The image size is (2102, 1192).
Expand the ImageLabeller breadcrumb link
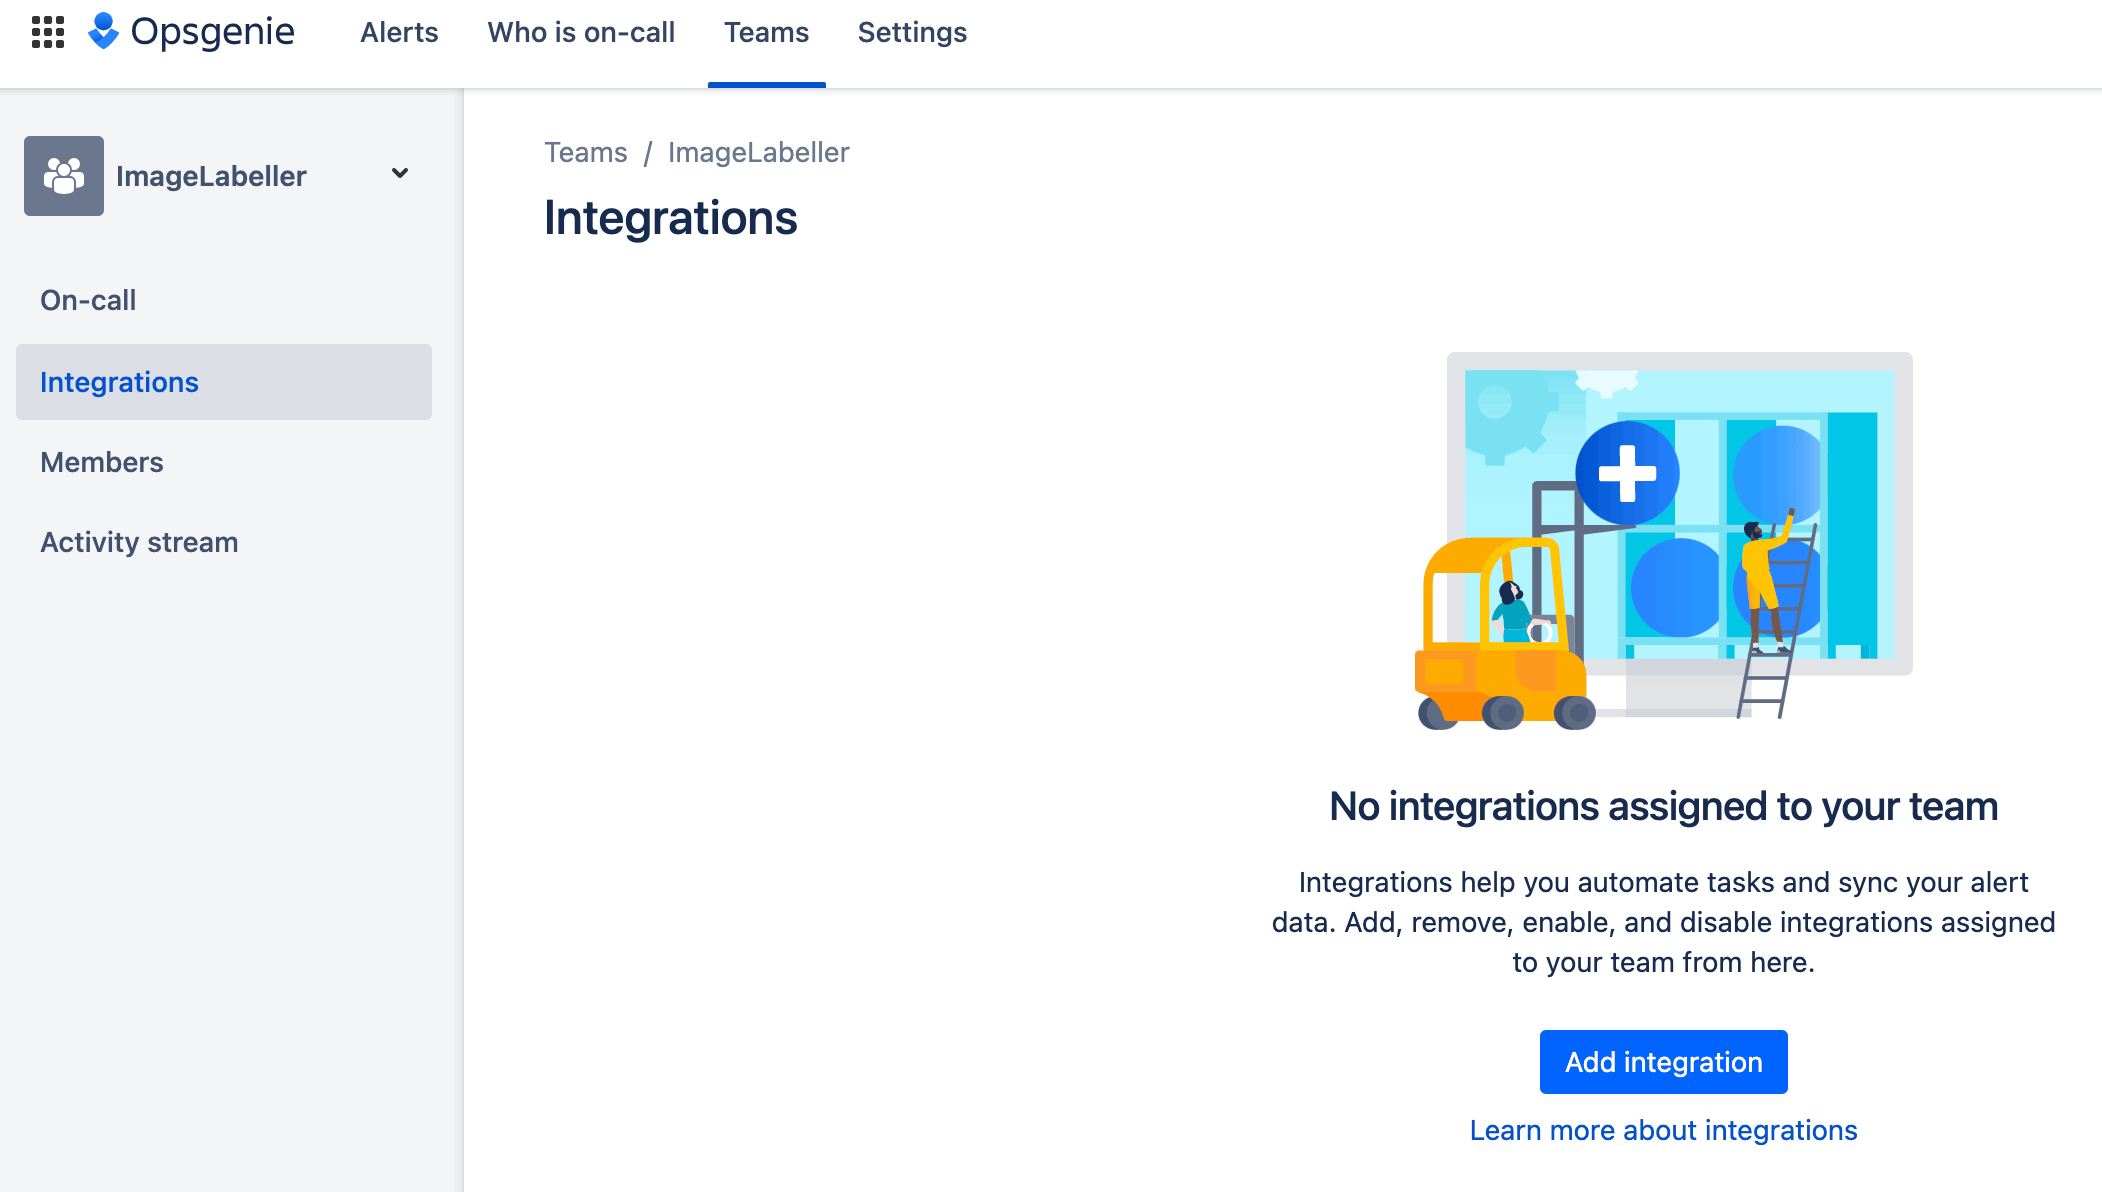point(758,152)
